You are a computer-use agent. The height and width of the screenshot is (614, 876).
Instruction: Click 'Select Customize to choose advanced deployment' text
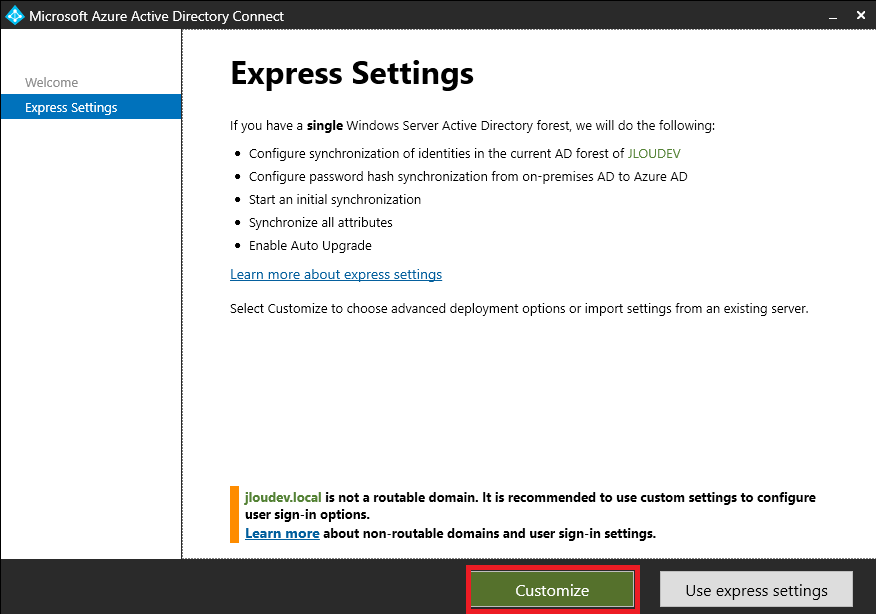tap(519, 308)
